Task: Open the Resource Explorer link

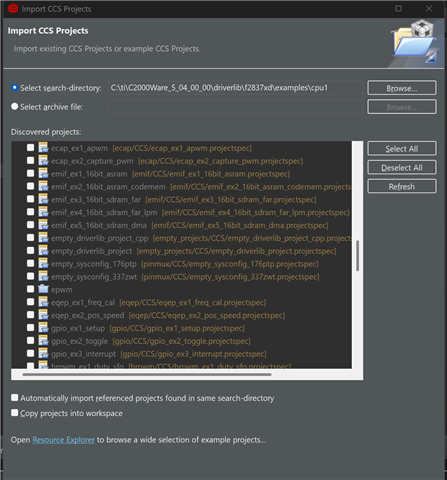Action: [x=63, y=440]
